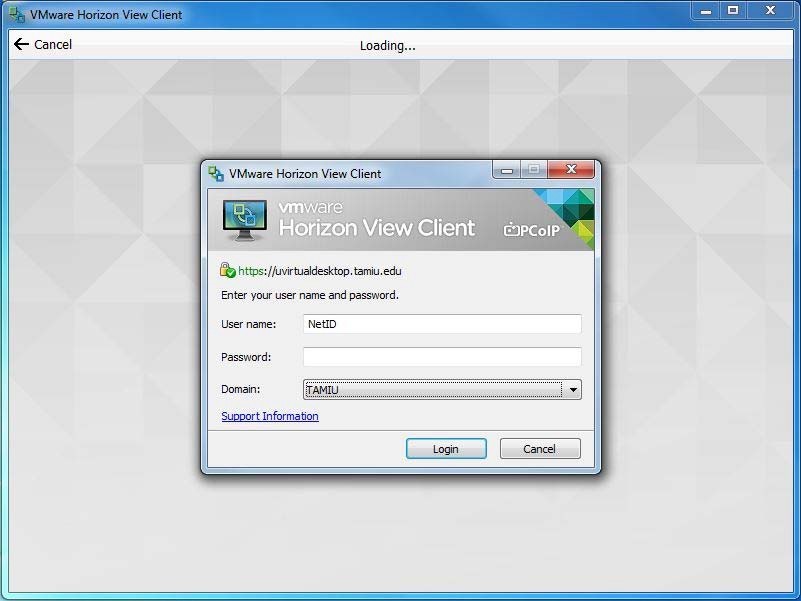Click the Loading... status text
Screen dimensions: 801x601
(x=388, y=45)
